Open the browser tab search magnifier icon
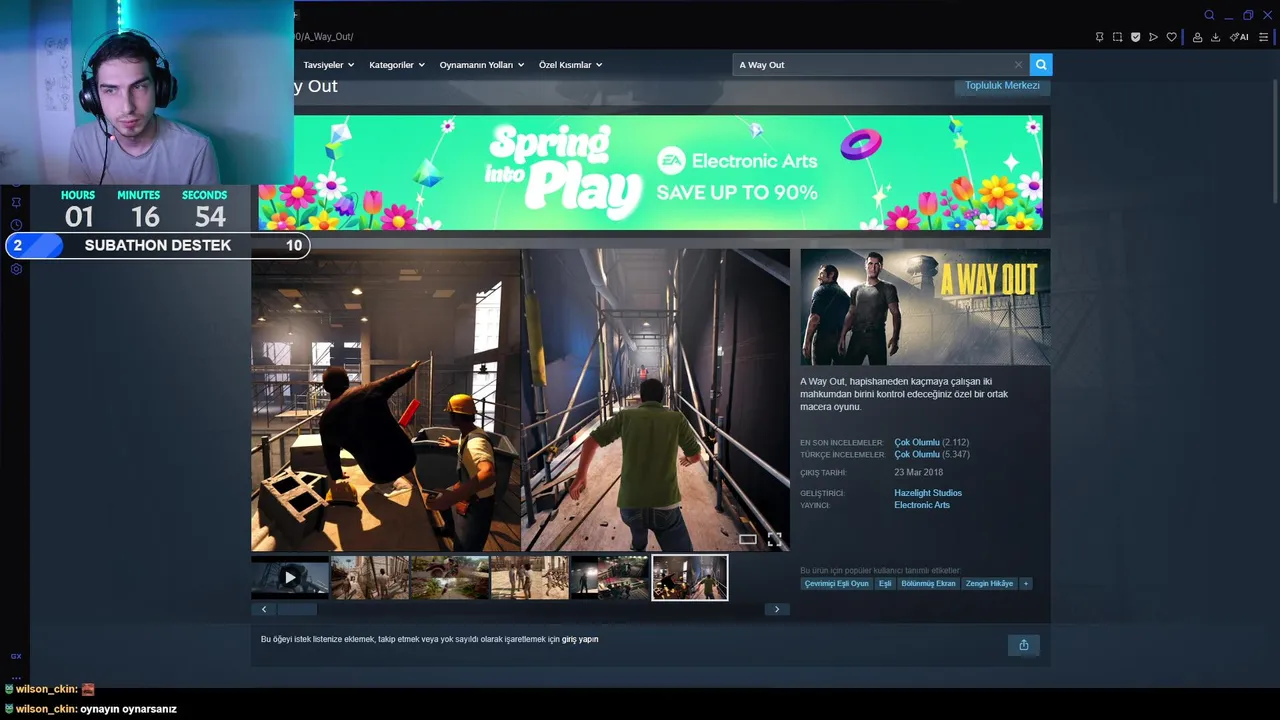The width and height of the screenshot is (1280, 720). 1209,15
